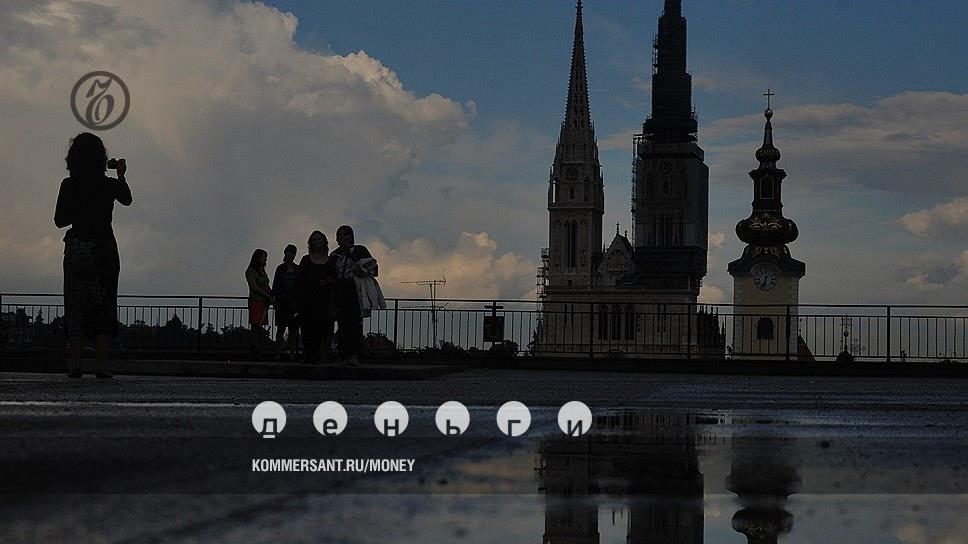Screen dimensions: 968x544
Task: Click the camera held by the photographer
Action: click(114, 163)
